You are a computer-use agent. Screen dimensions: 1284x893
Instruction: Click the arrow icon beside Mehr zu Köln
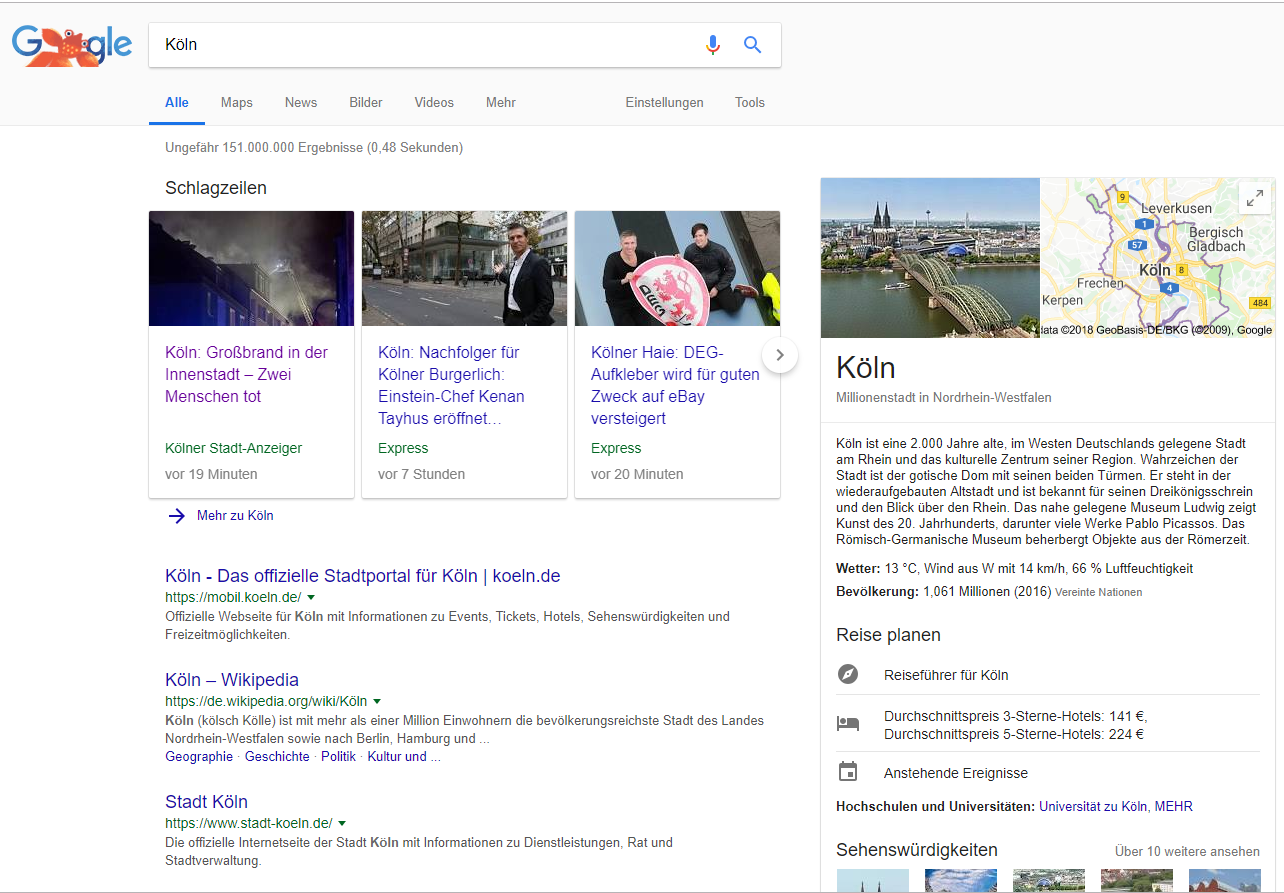(x=177, y=516)
